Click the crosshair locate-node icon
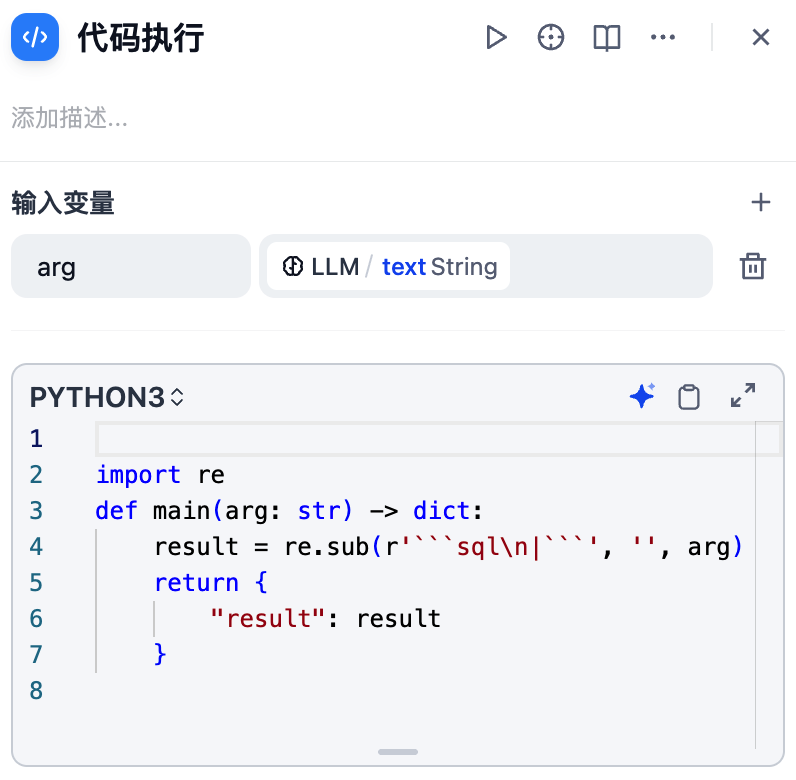796x780 pixels. pyautogui.click(x=551, y=38)
